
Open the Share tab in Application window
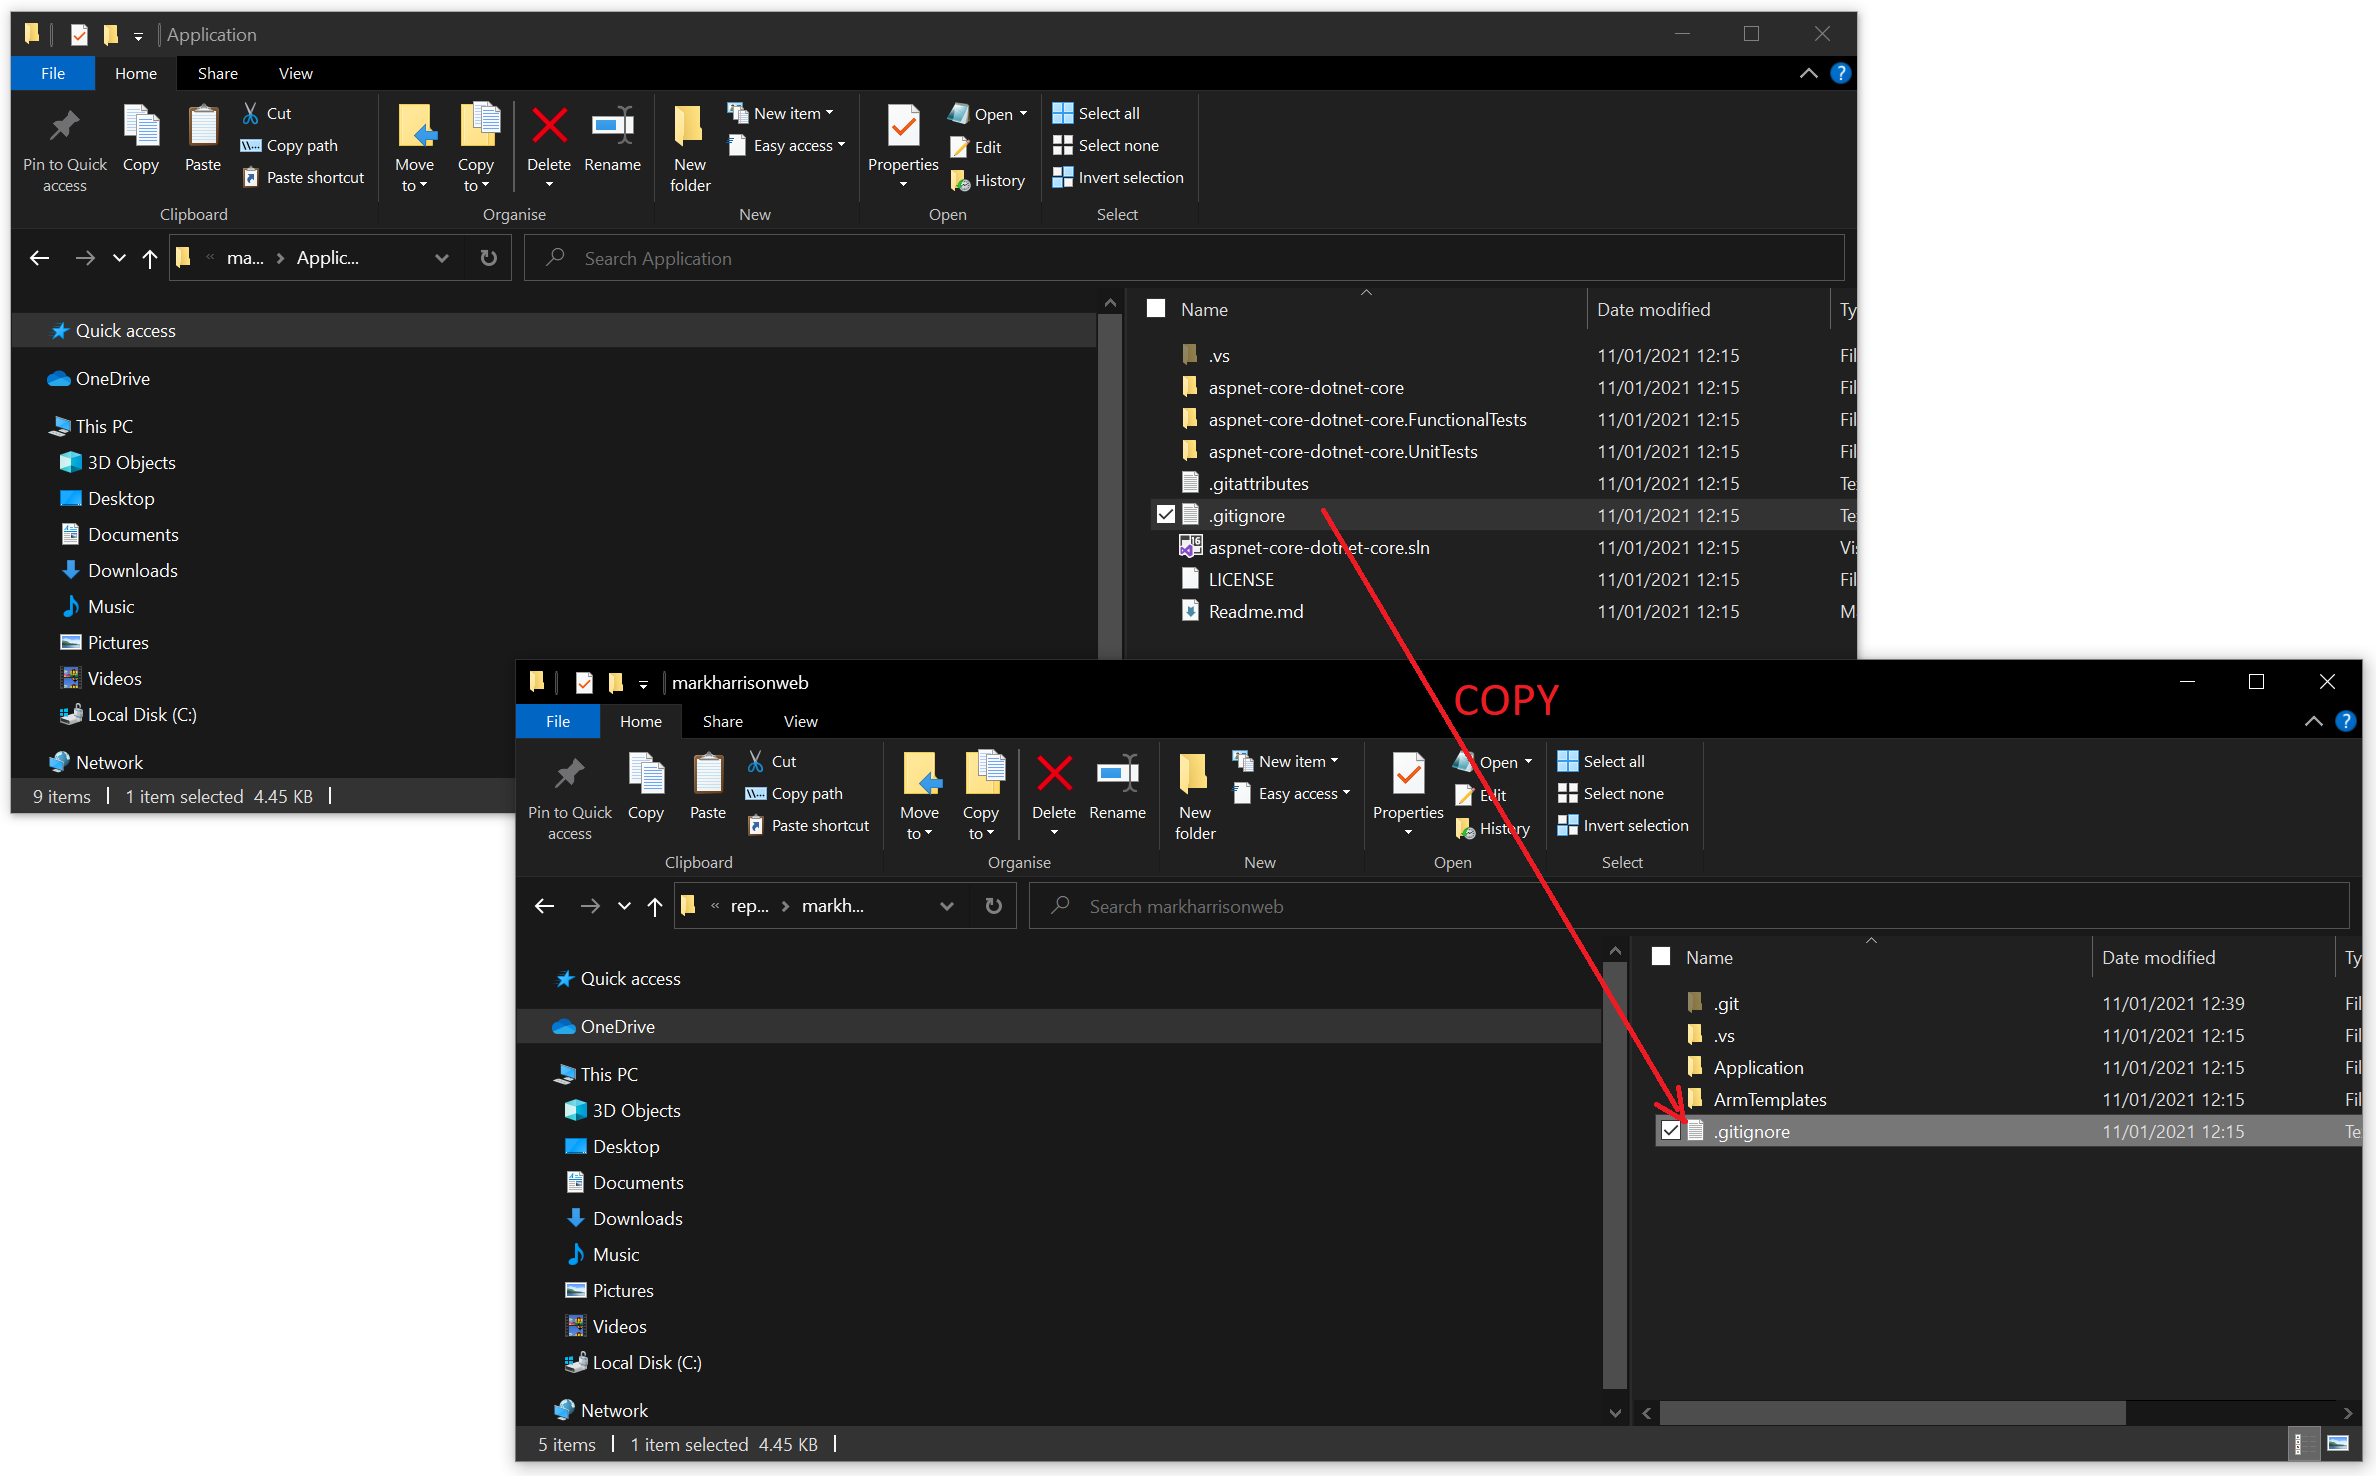tap(217, 73)
